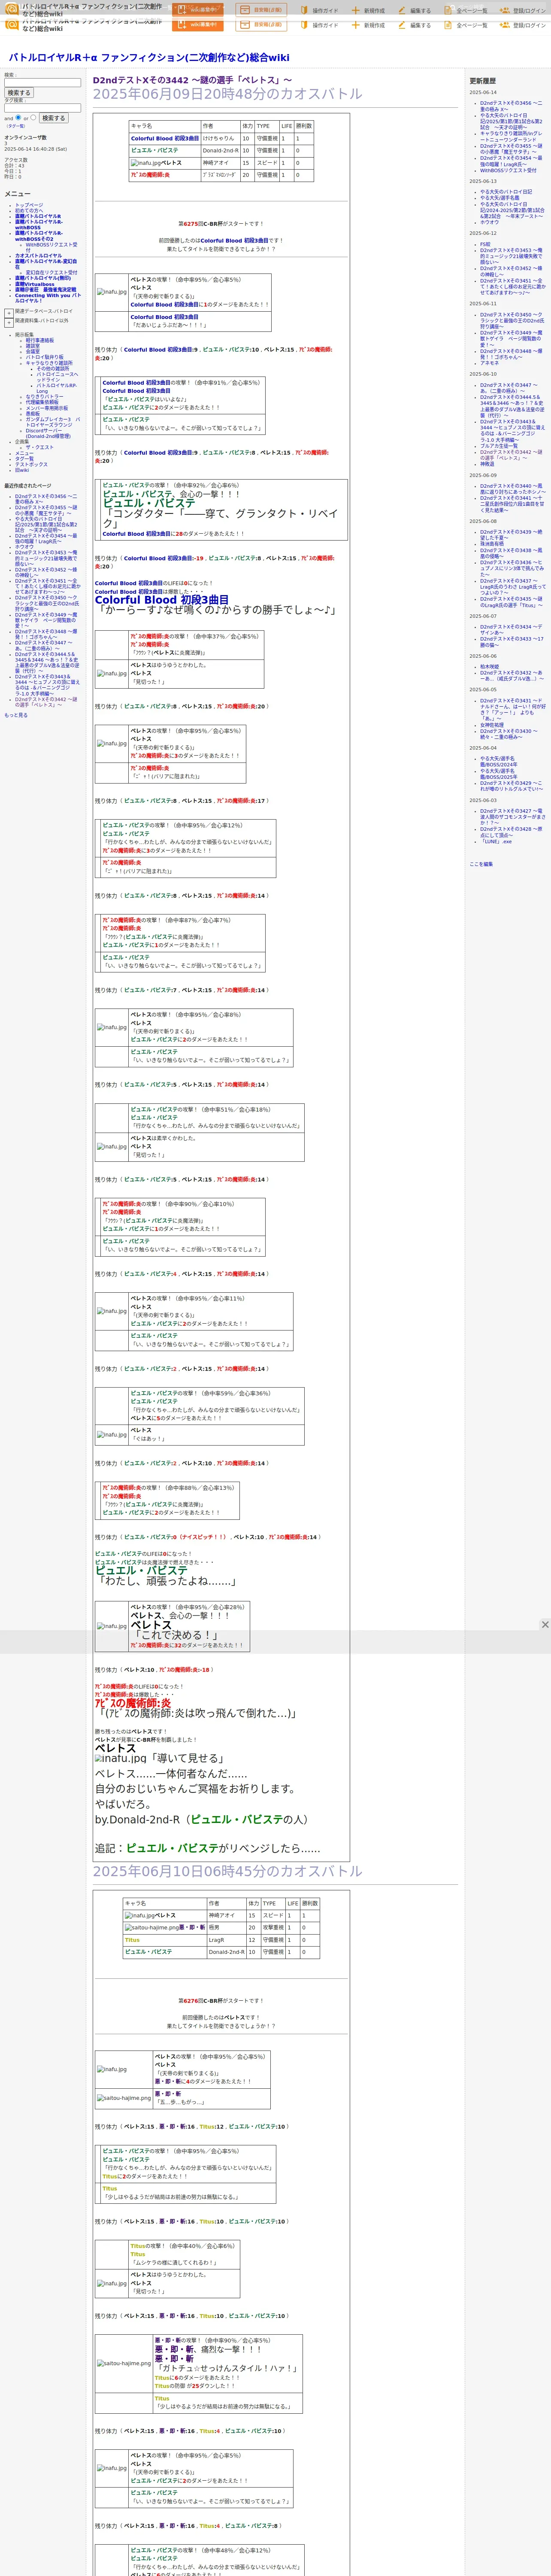Open 直轄バトルロイヤル(無印) link
The width and height of the screenshot is (551, 2576).
43,278
